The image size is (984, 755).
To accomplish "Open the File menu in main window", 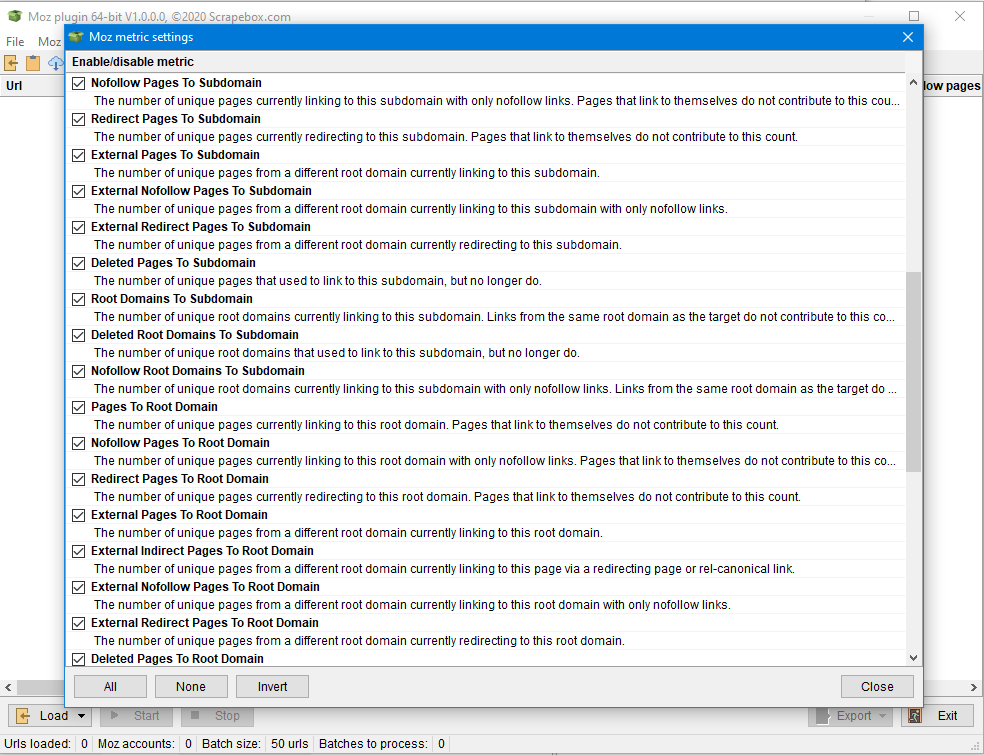I will pos(15,41).
